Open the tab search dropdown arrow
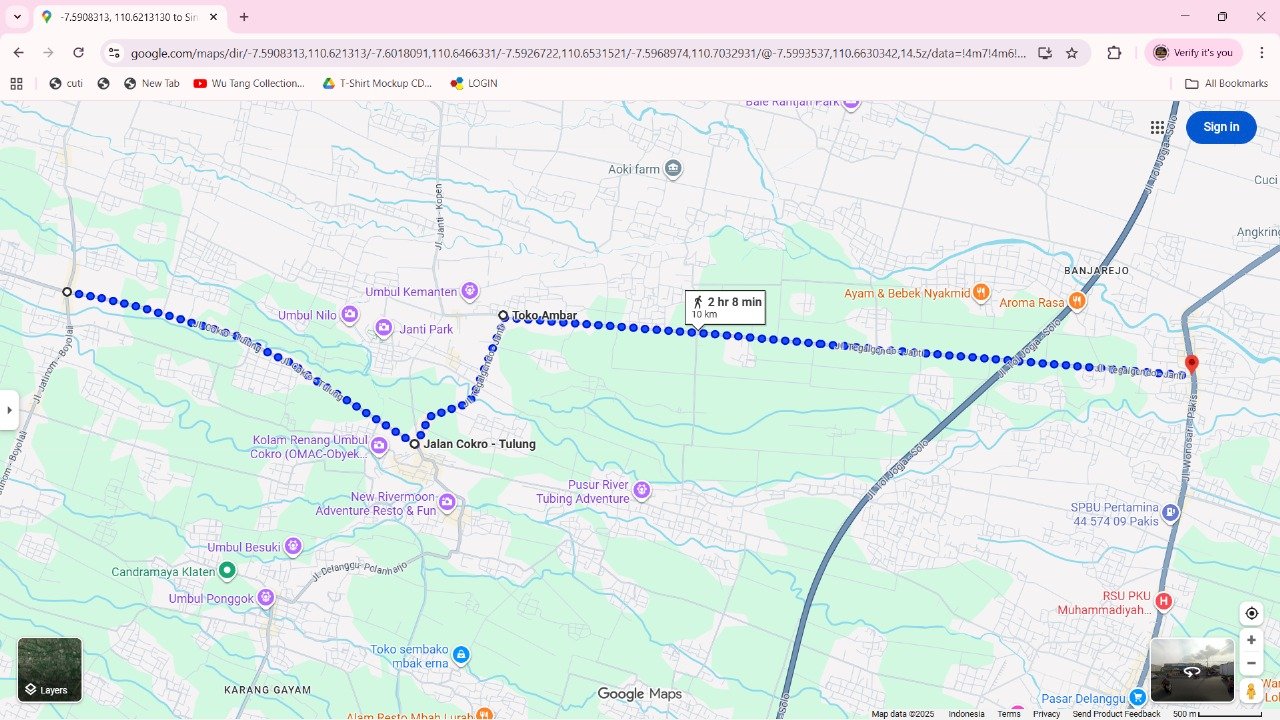 [17, 17]
